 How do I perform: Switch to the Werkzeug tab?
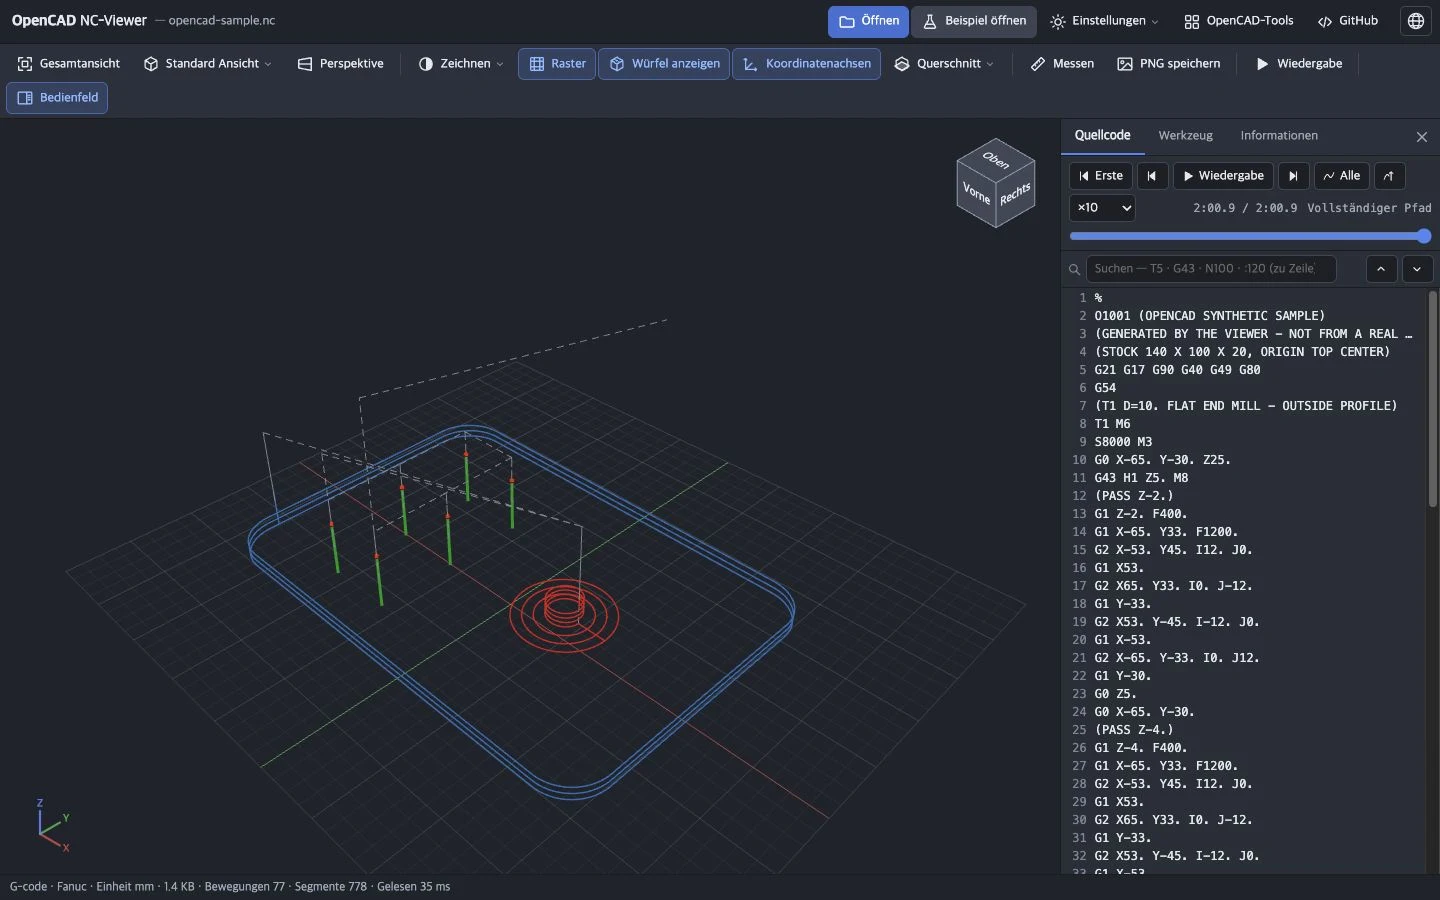(x=1185, y=136)
